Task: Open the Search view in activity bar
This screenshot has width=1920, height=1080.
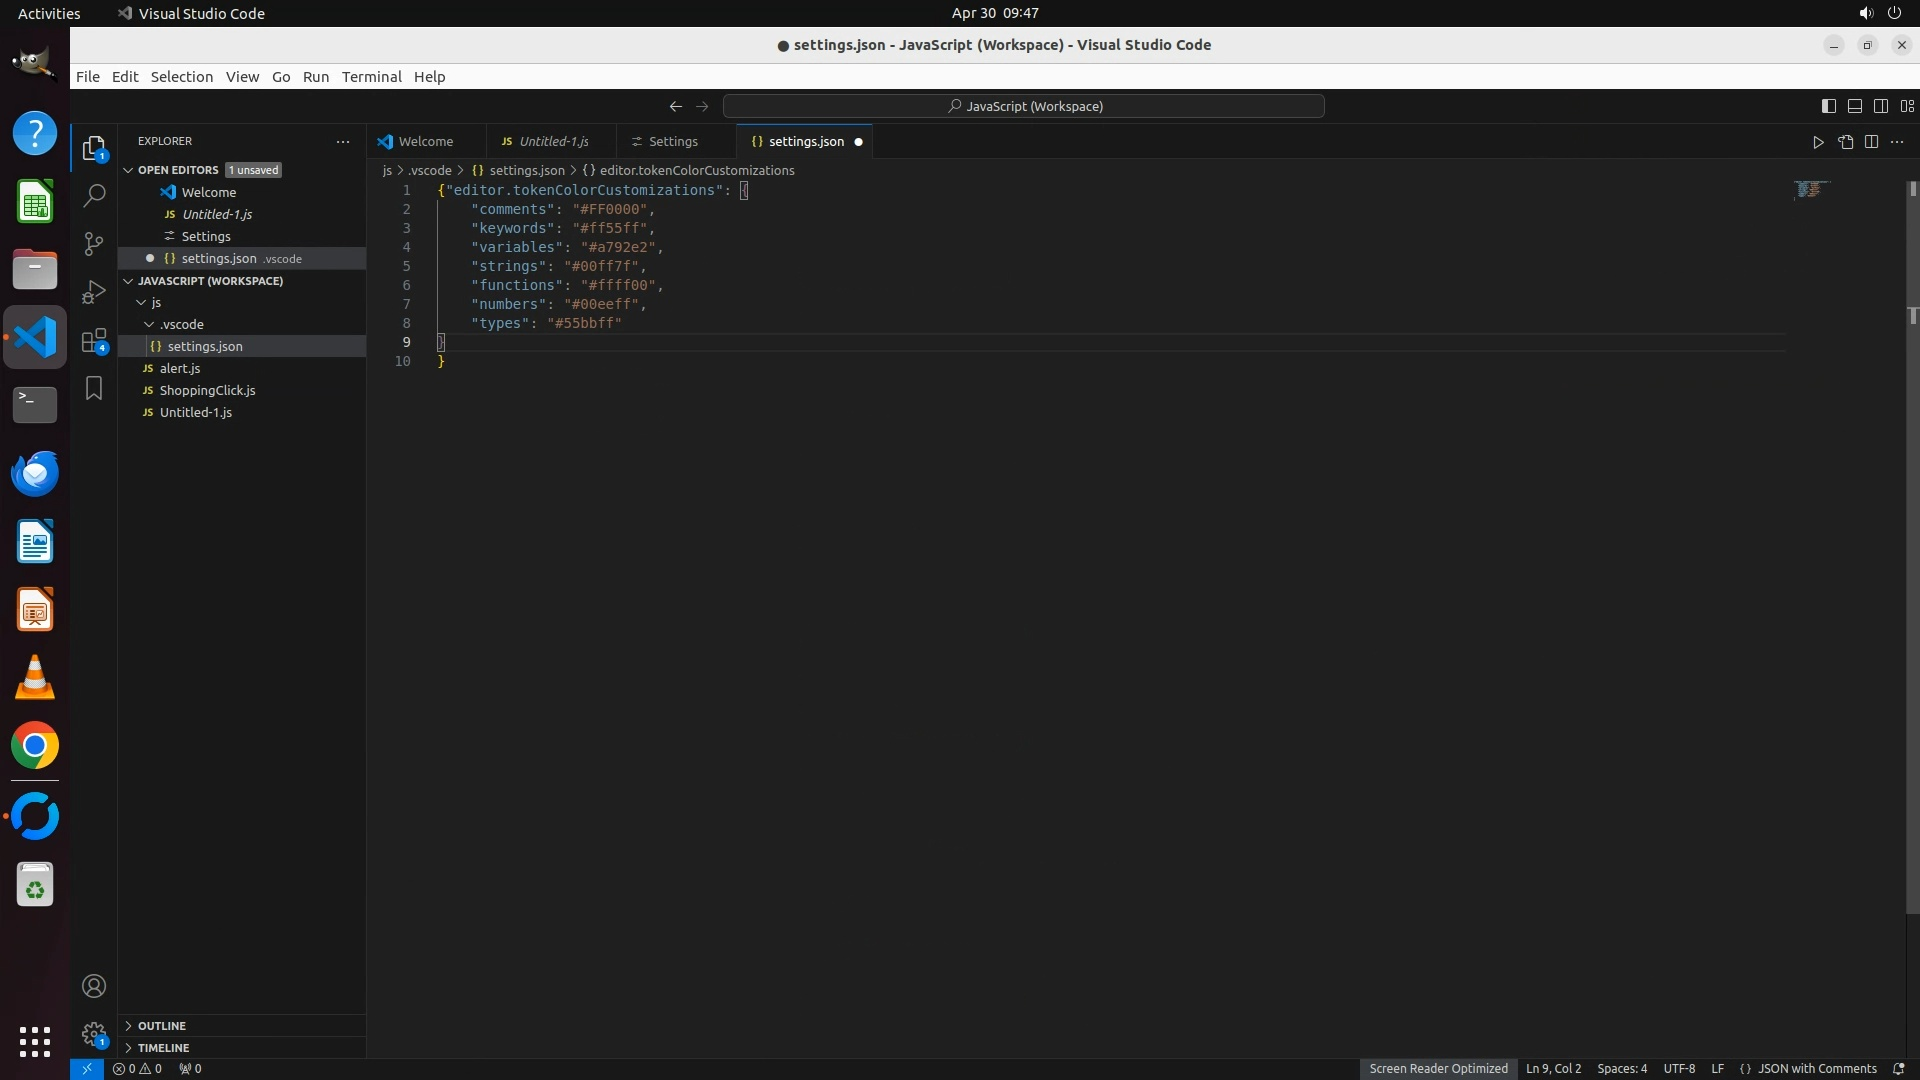Action: [94, 196]
